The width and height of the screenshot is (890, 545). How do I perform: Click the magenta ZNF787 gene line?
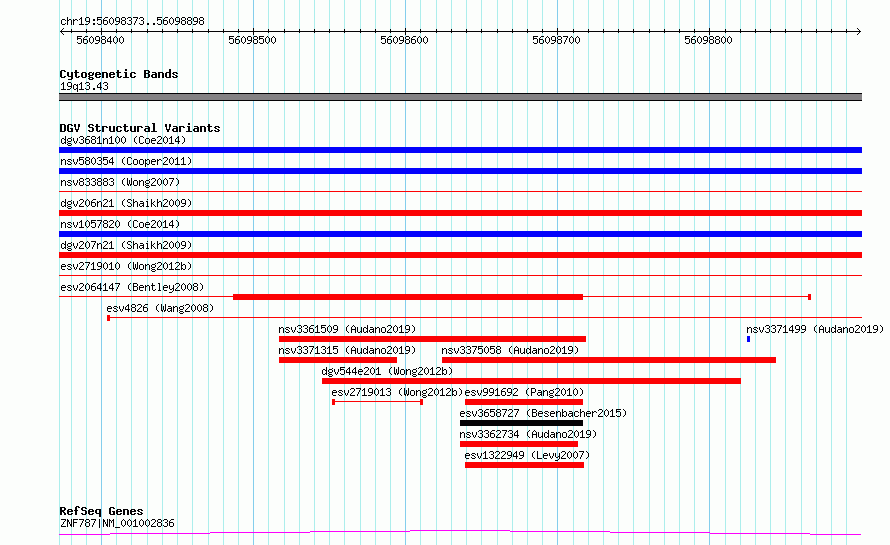pyautogui.click(x=460, y=533)
